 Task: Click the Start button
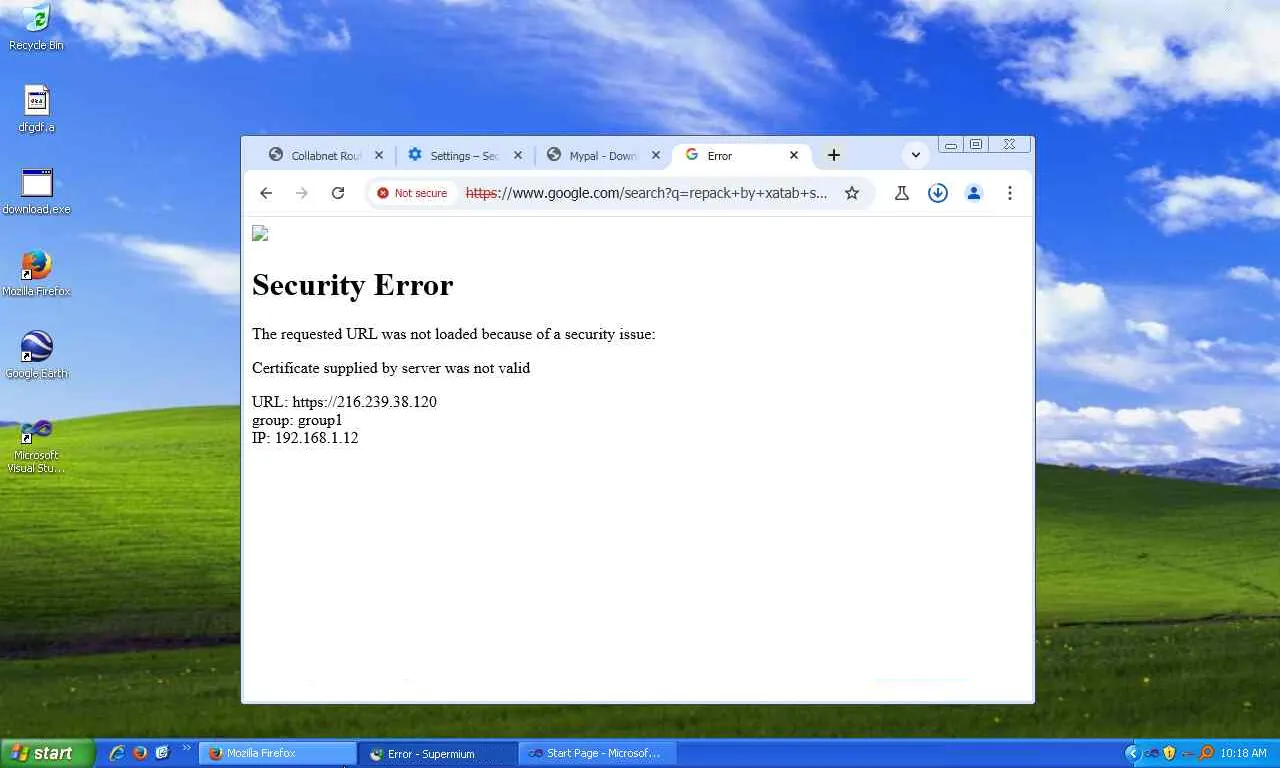(47, 753)
